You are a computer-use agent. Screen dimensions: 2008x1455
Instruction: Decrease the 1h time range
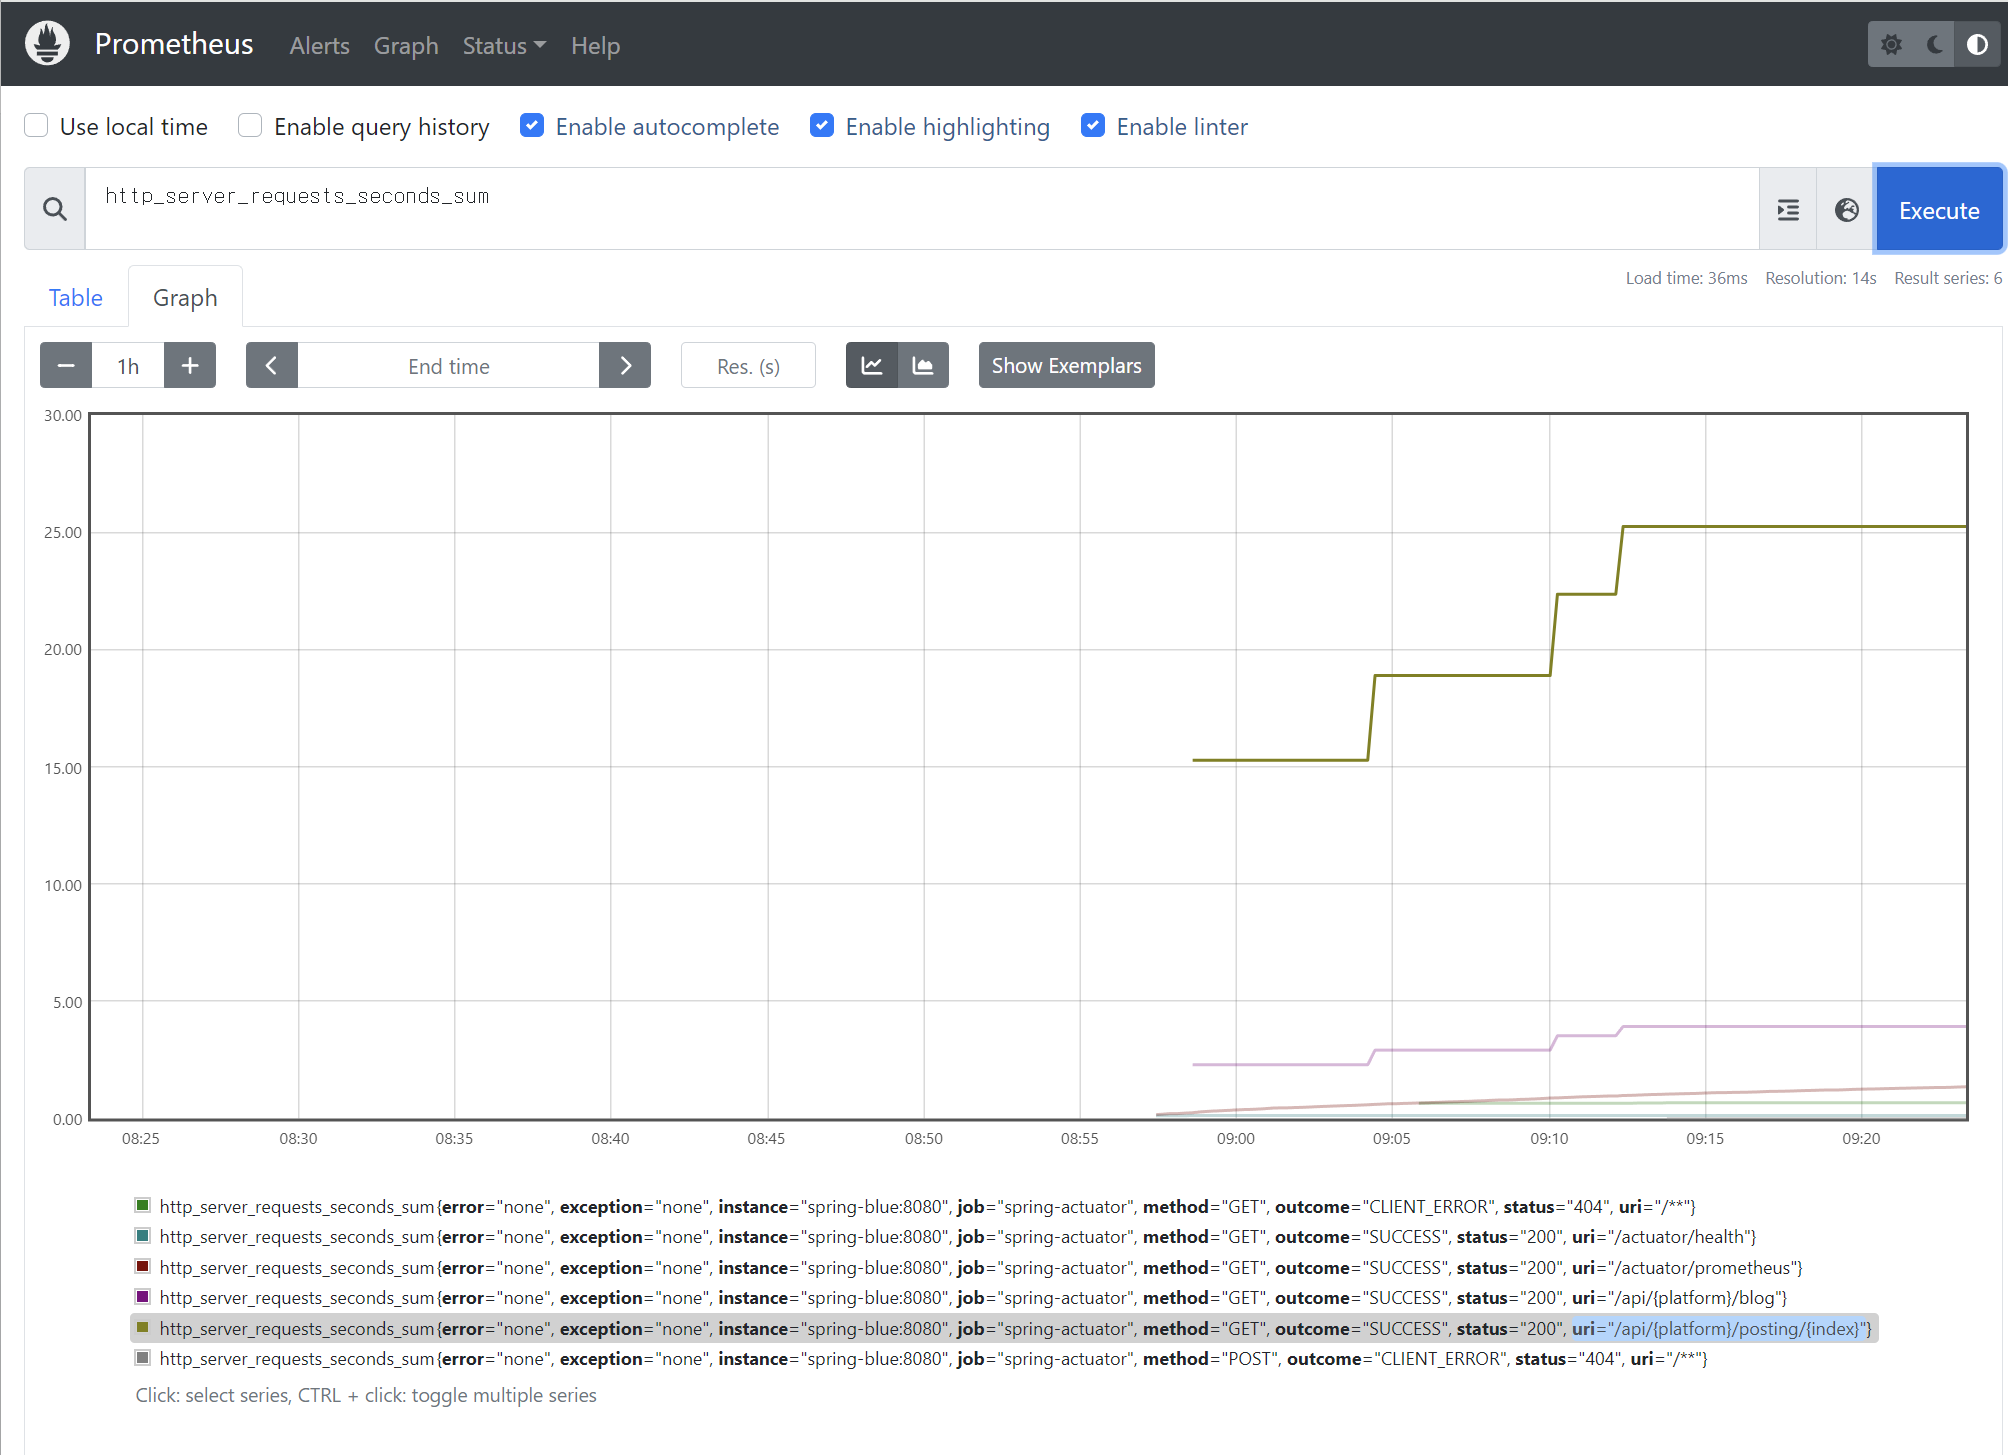(66, 366)
